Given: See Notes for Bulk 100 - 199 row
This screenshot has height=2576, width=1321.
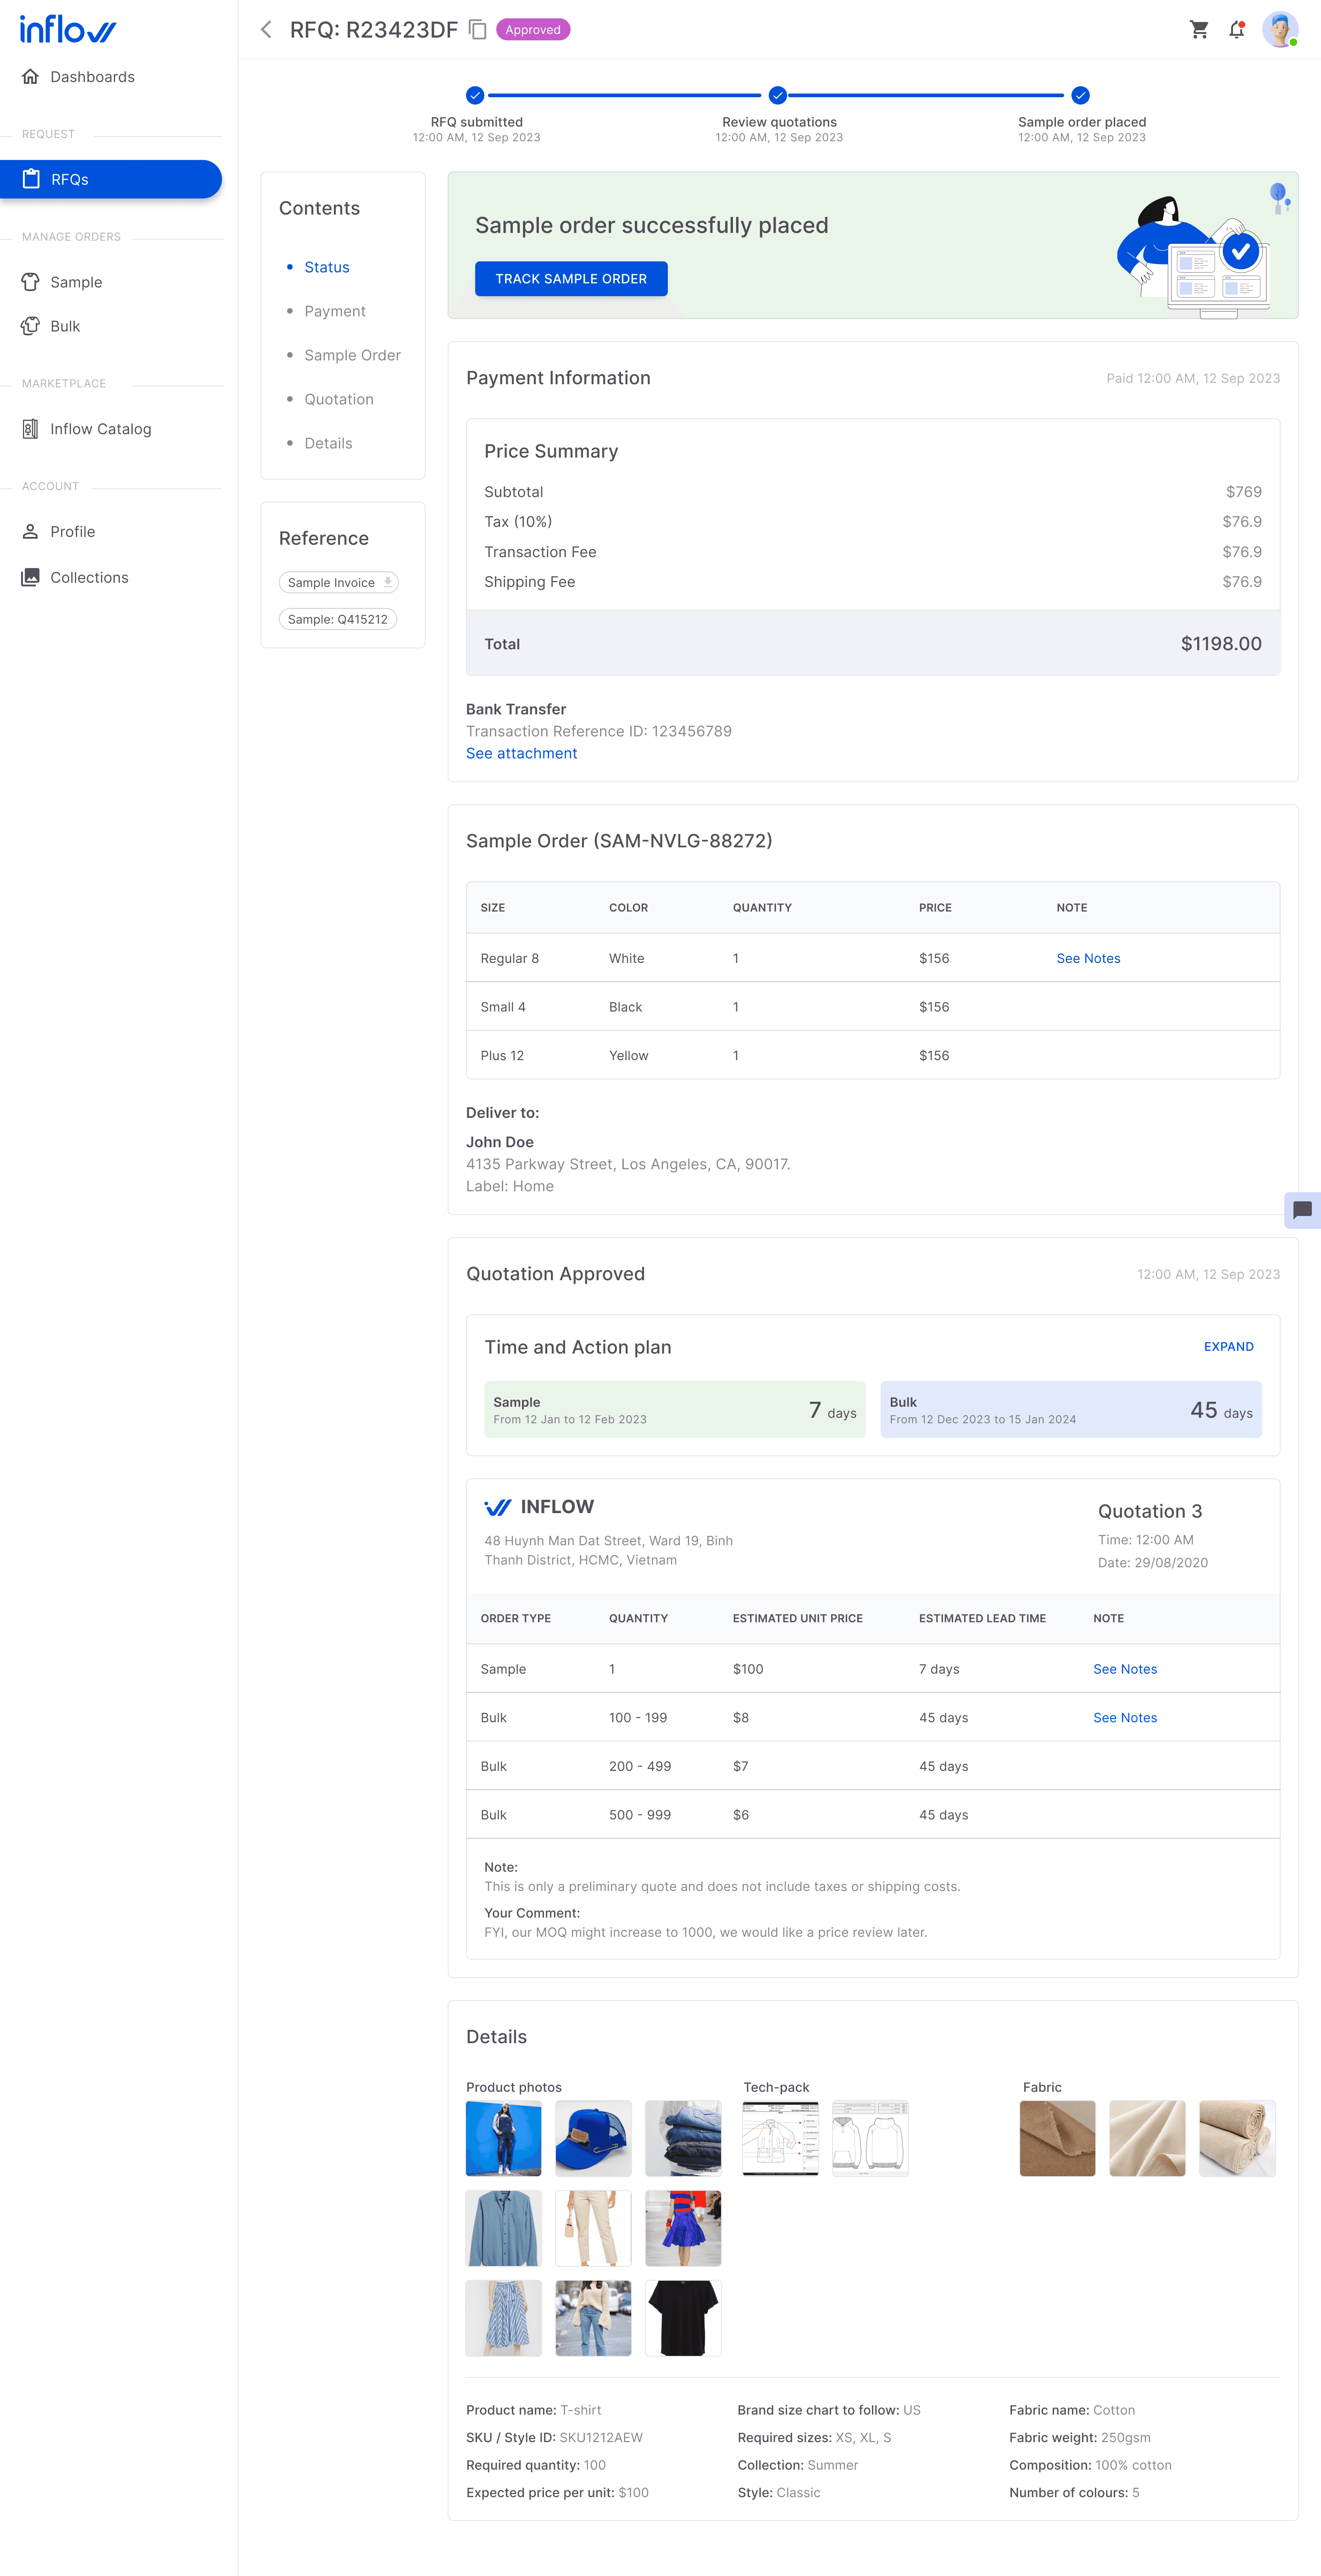Looking at the screenshot, I should tap(1125, 1718).
